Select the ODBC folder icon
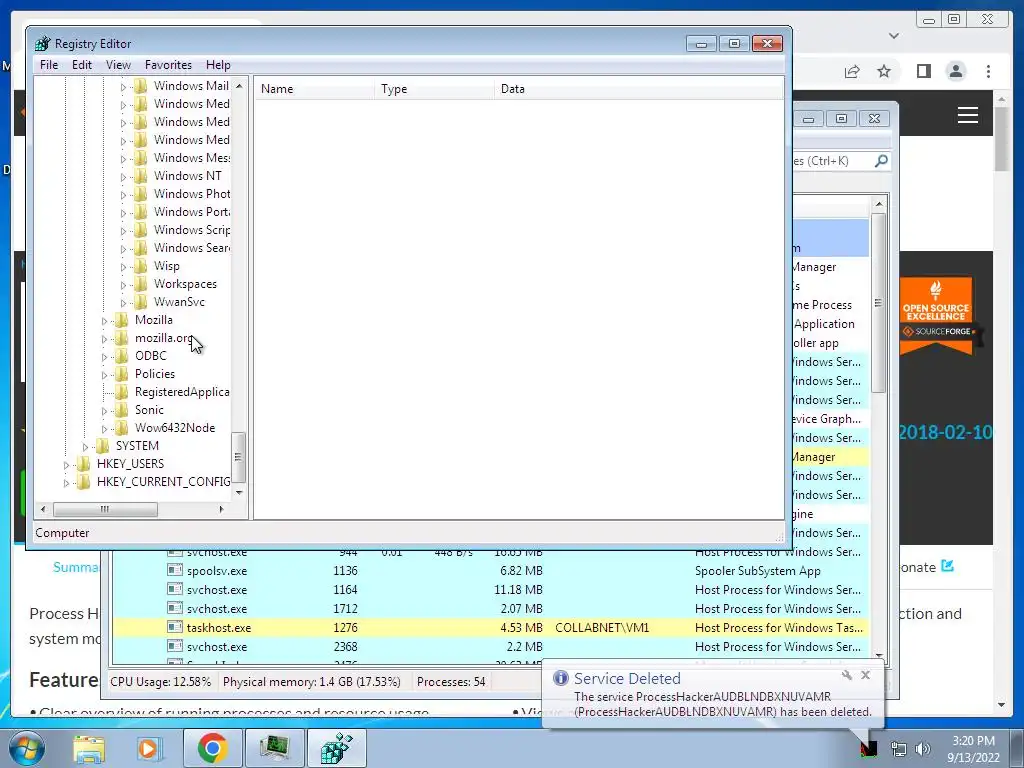Image resolution: width=1024 pixels, height=768 pixels. click(121, 356)
